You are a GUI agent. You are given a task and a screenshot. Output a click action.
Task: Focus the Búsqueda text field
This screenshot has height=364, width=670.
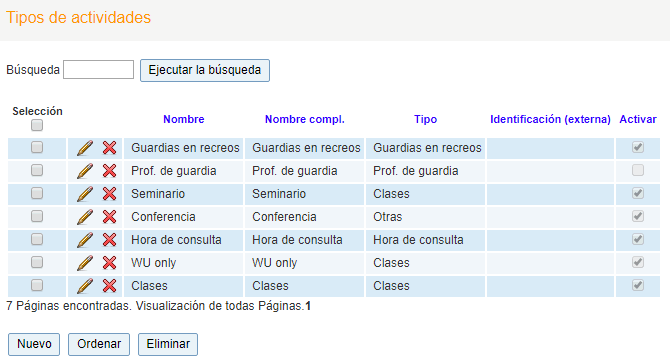coord(98,70)
